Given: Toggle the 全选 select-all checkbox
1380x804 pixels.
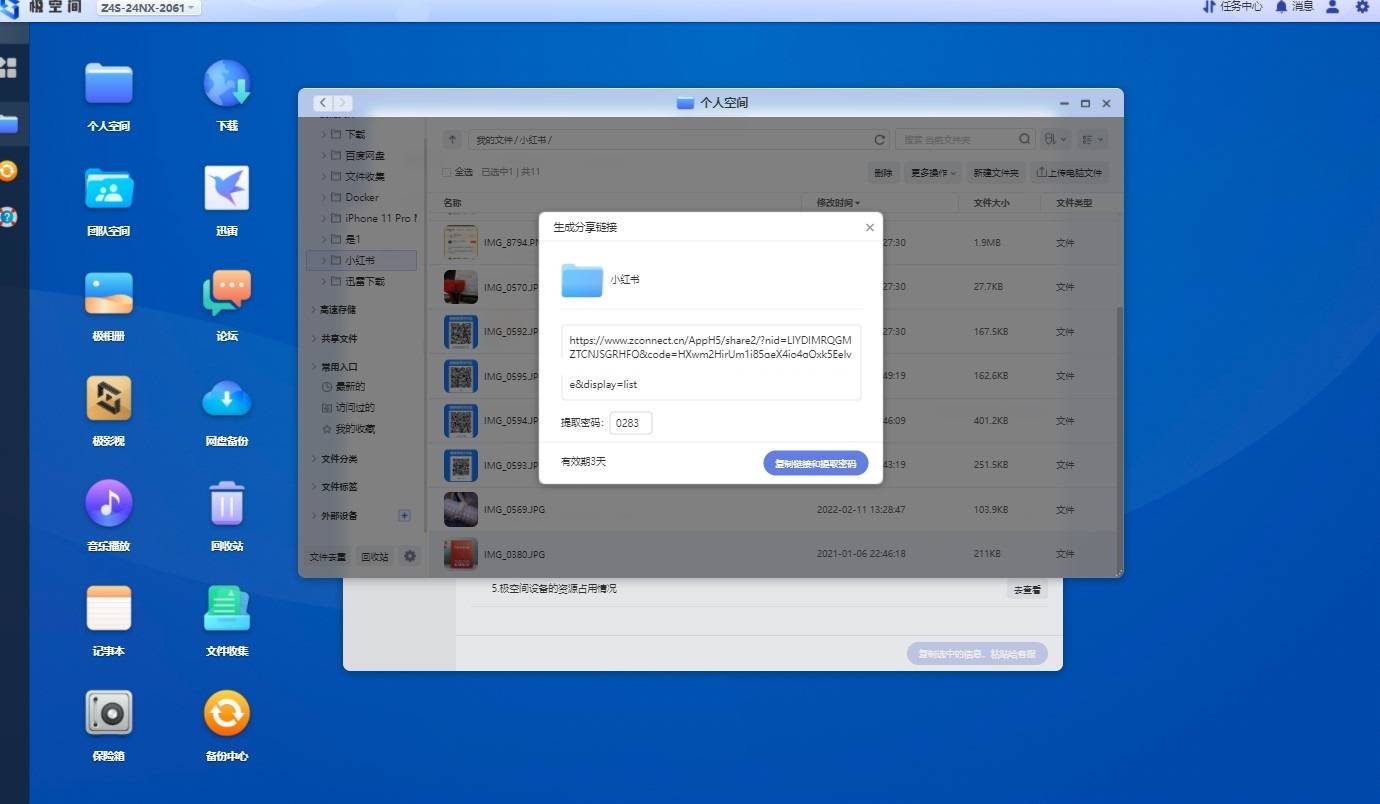Looking at the screenshot, I should point(447,172).
